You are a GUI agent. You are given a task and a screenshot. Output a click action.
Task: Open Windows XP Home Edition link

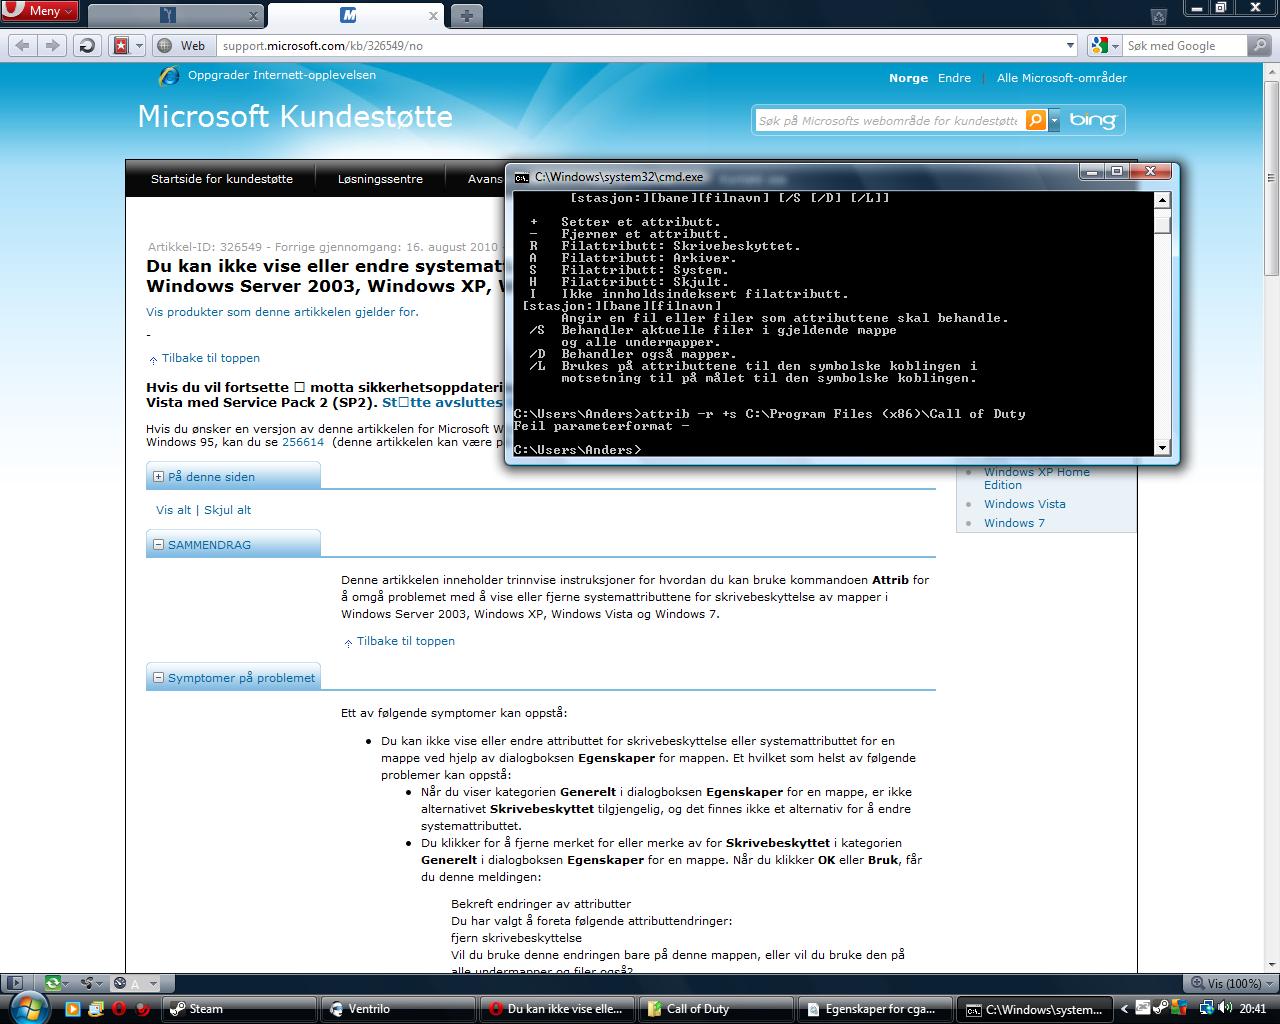[x=1036, y=478]
